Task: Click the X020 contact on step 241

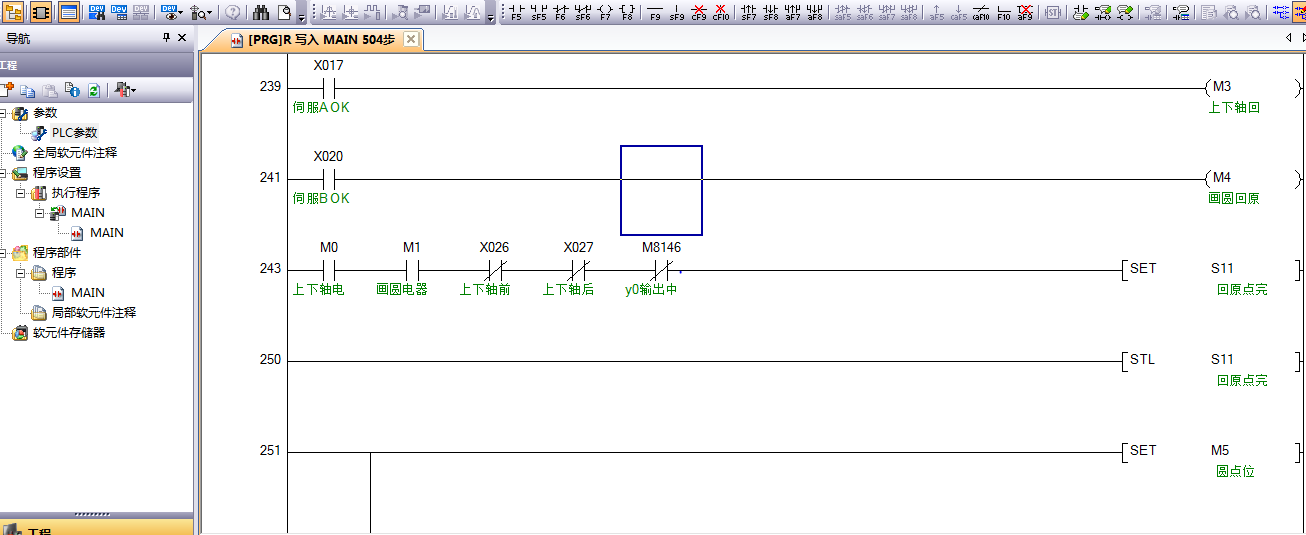Action: pyautogui.click(x=327, y=178)
